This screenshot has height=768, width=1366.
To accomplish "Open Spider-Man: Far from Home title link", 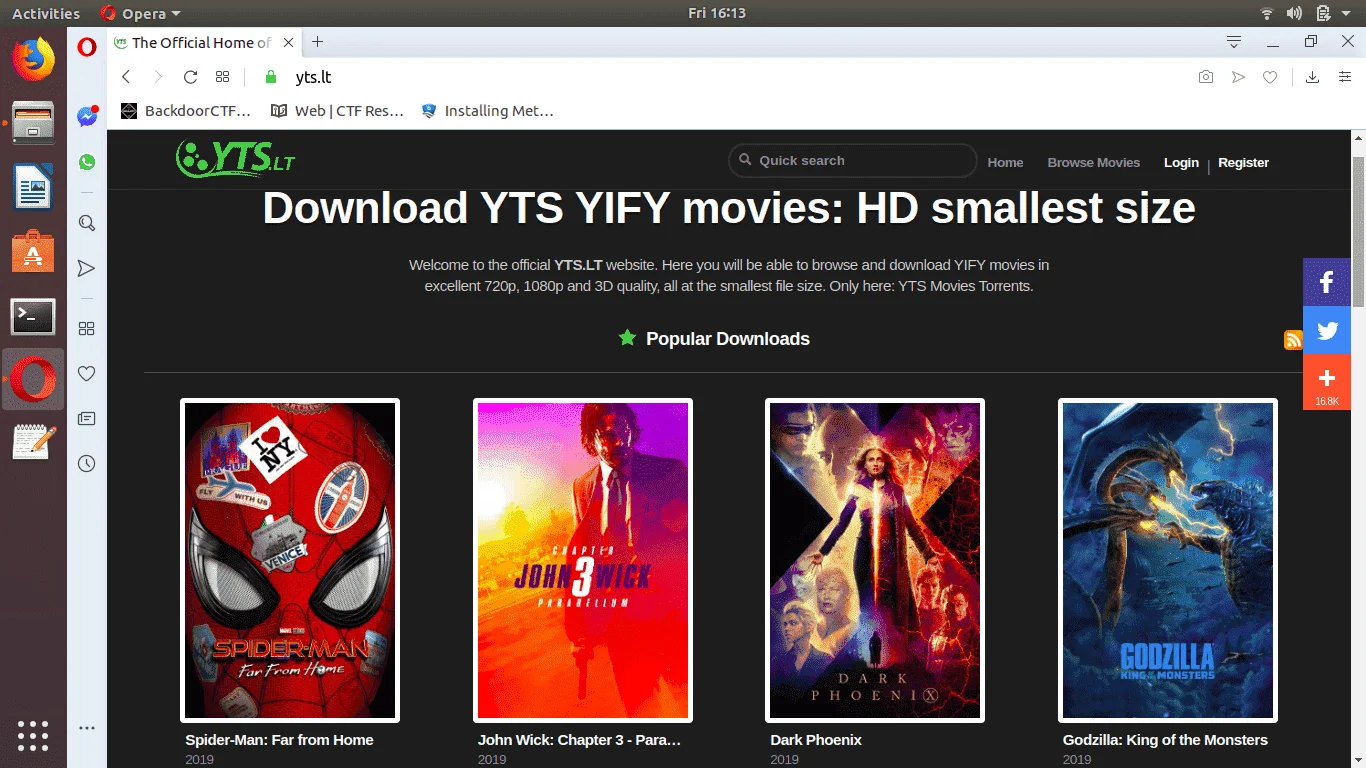I will click(279, 740).
